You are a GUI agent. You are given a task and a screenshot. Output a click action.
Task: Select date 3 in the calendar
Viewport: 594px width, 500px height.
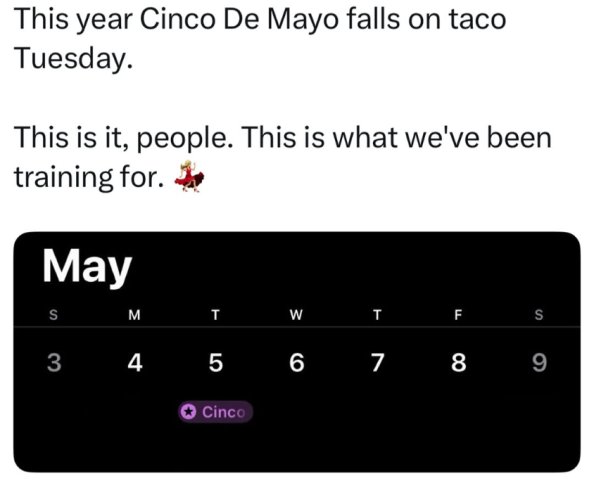54,362
